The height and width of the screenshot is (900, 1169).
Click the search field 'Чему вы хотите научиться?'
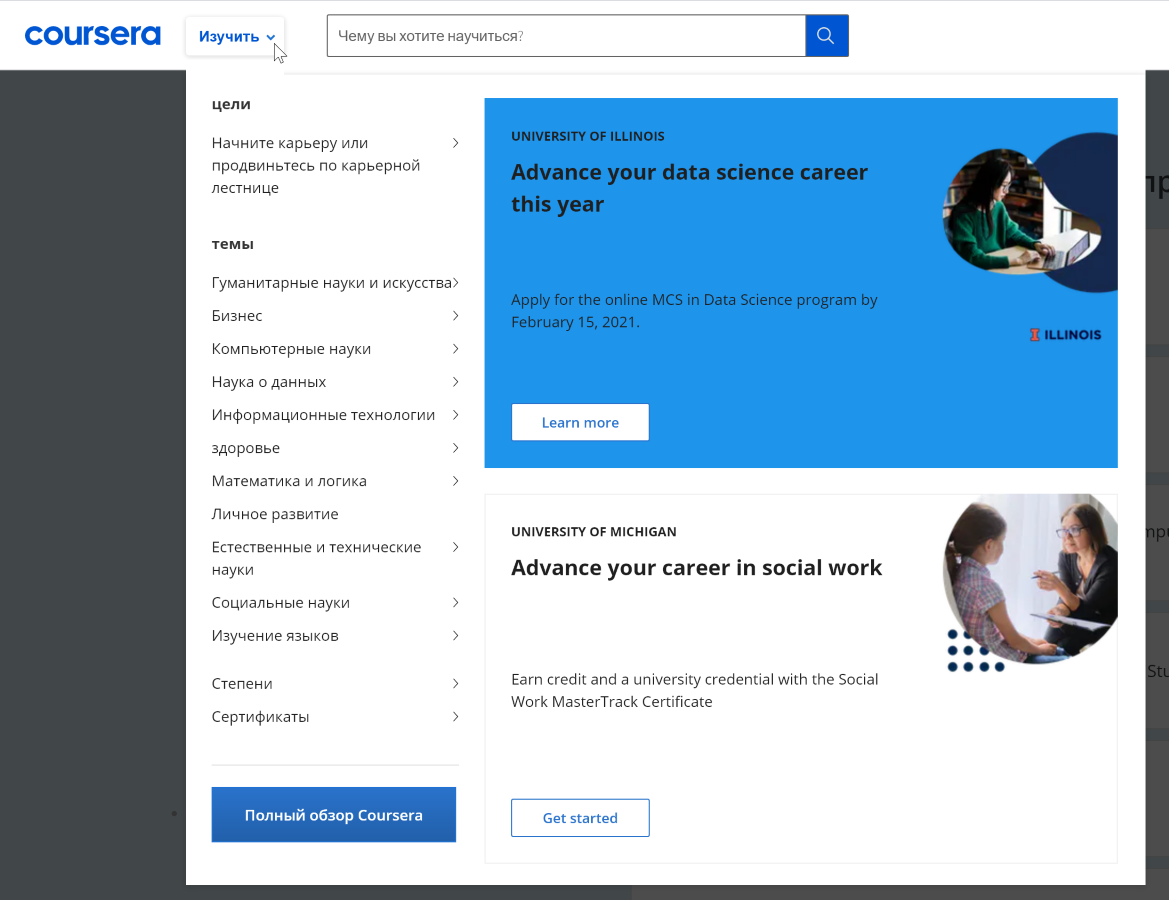tap(566, 36)
